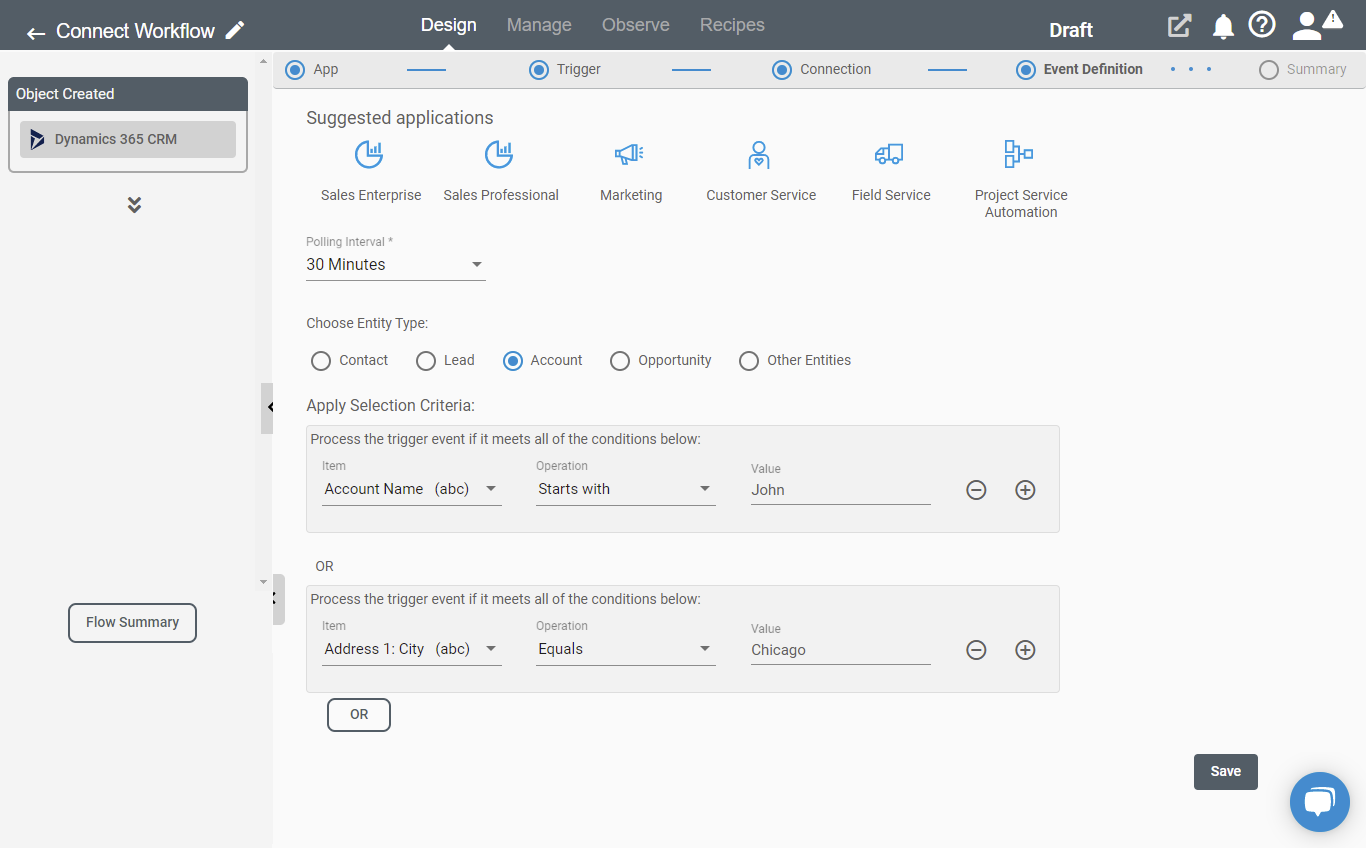1366x848 pixels.
Task: Expand the double chevron below Object Created
Action: [x=134, y=205]
